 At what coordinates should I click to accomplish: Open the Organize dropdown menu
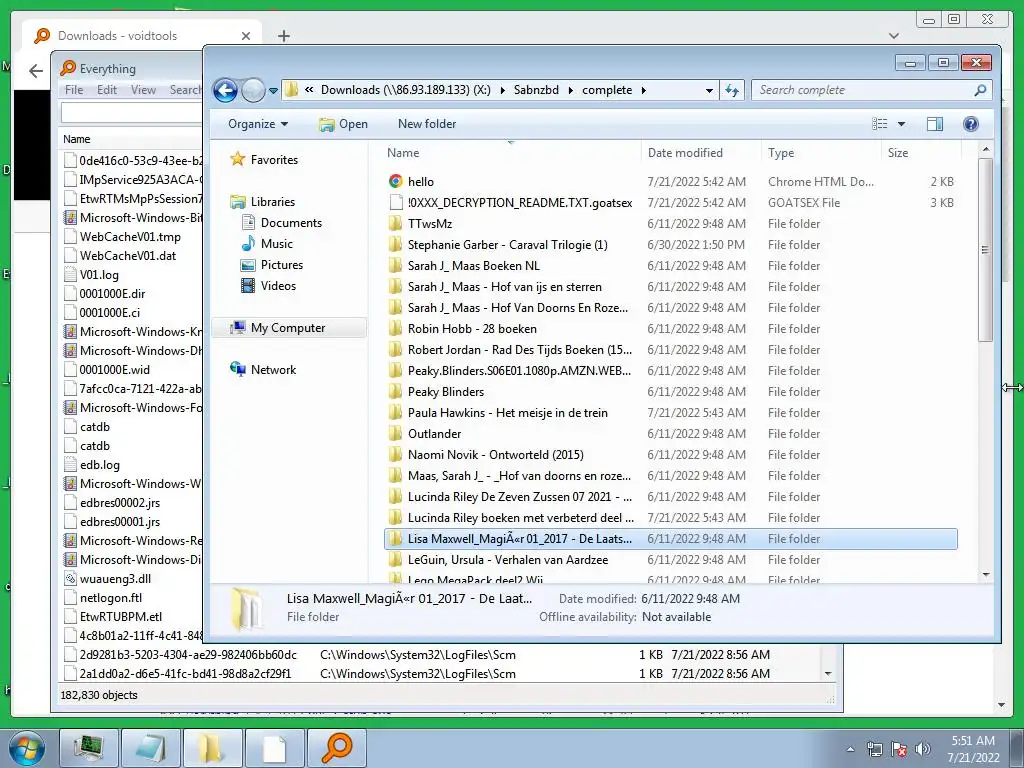coord(258,124)
